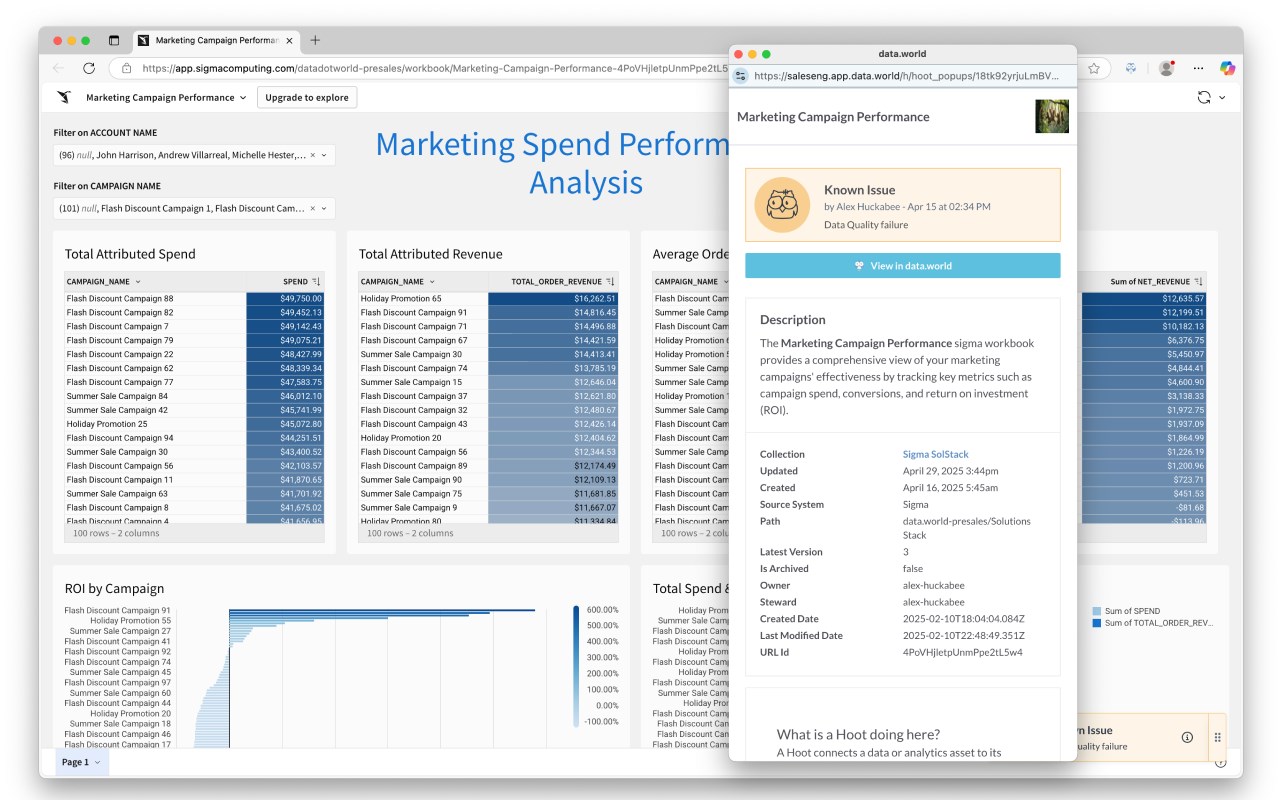Expand the ACCOUNT NAME filter dropdown
1280x800 pixels.
pyautogui.click(x=324, y=155)
